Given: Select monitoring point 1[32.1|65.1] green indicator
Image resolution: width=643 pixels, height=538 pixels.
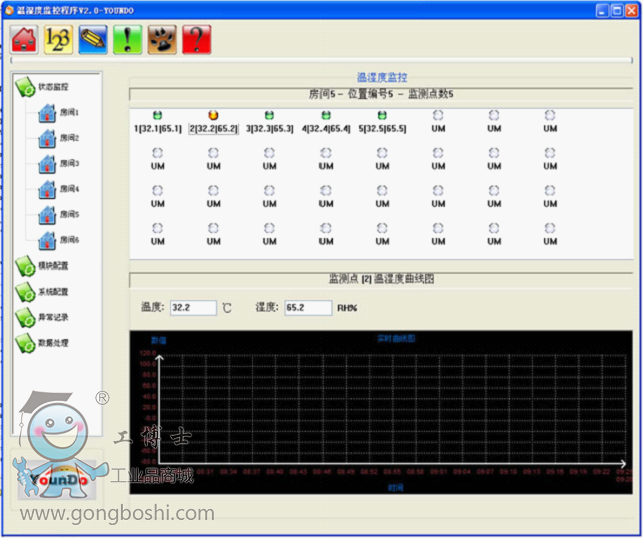Looking at the screenshot, I should click(x=157, y=116).
